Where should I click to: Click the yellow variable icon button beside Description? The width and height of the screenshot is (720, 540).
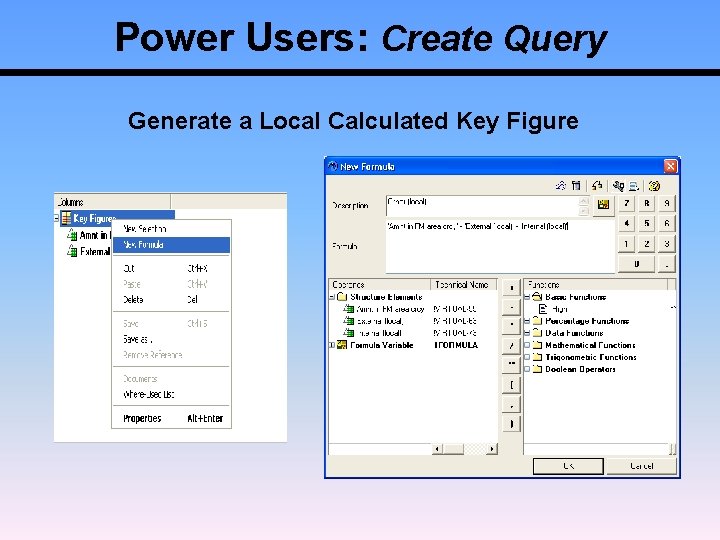click(x=603, y=205)
